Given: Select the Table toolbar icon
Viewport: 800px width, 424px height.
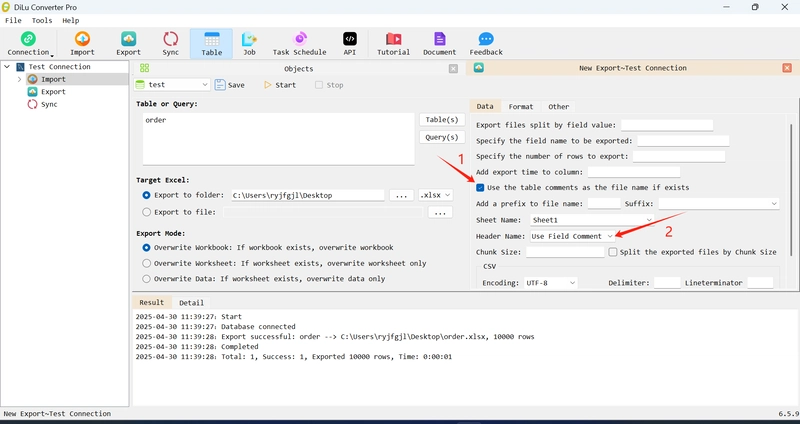Looking at the screenshot, I should click(x=211, y=39).
